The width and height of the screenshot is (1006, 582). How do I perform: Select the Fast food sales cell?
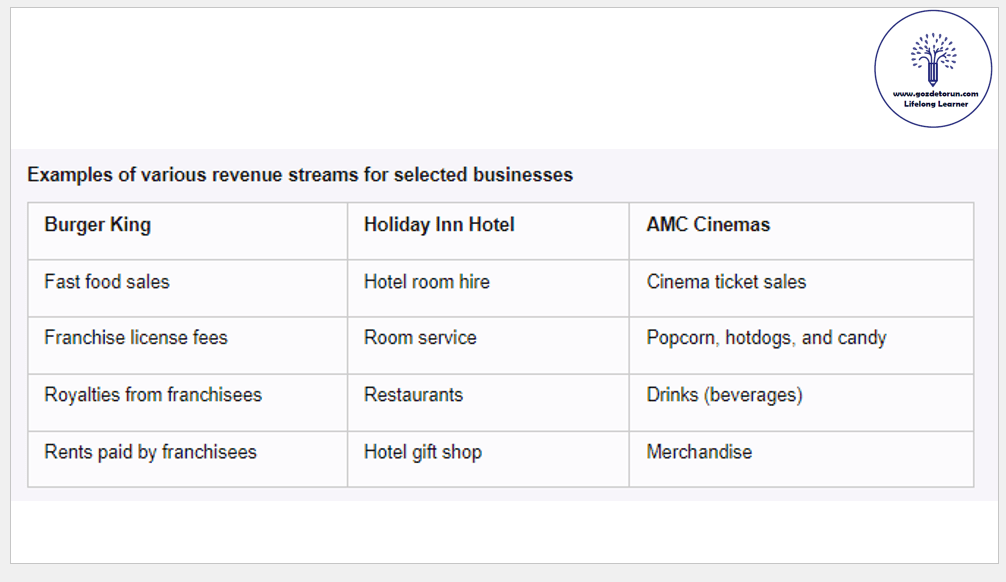107,282
